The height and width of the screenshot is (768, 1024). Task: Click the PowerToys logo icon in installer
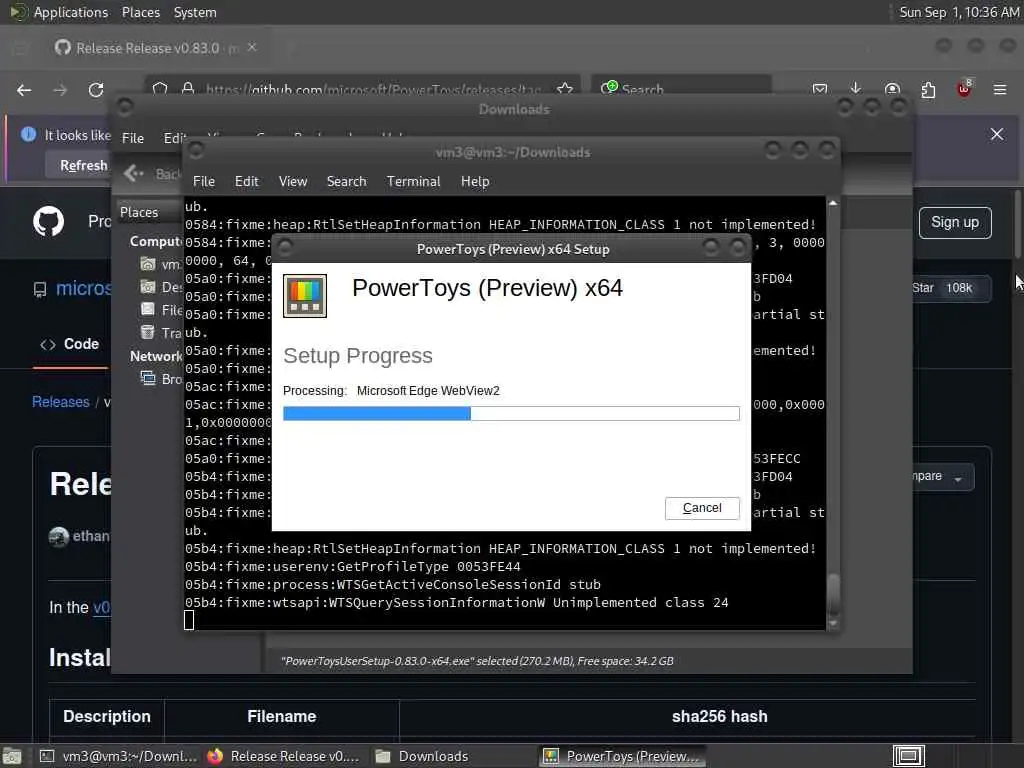(305, 296)
